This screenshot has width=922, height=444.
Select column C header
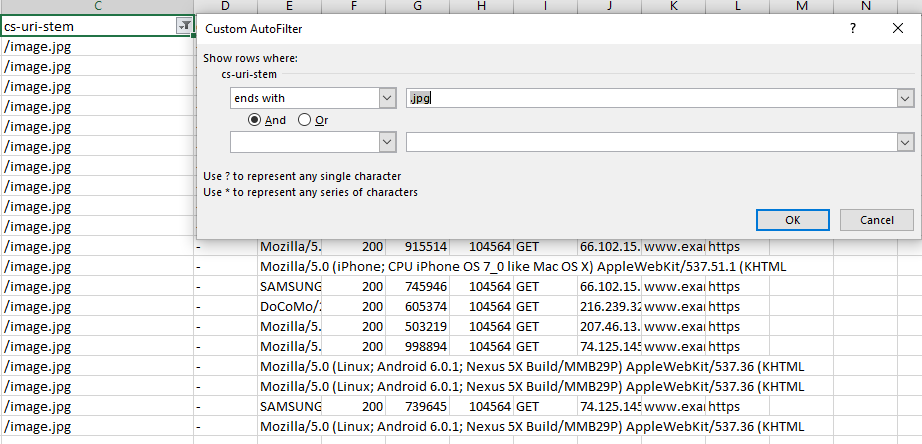[97, 7]
